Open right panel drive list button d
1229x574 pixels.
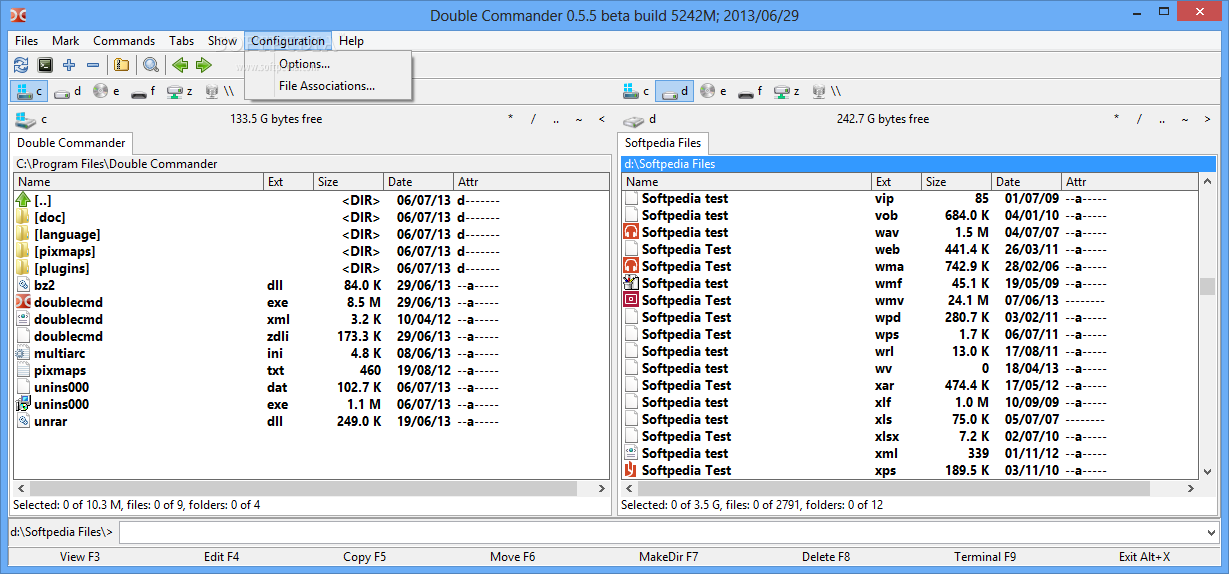click(638, 119)
